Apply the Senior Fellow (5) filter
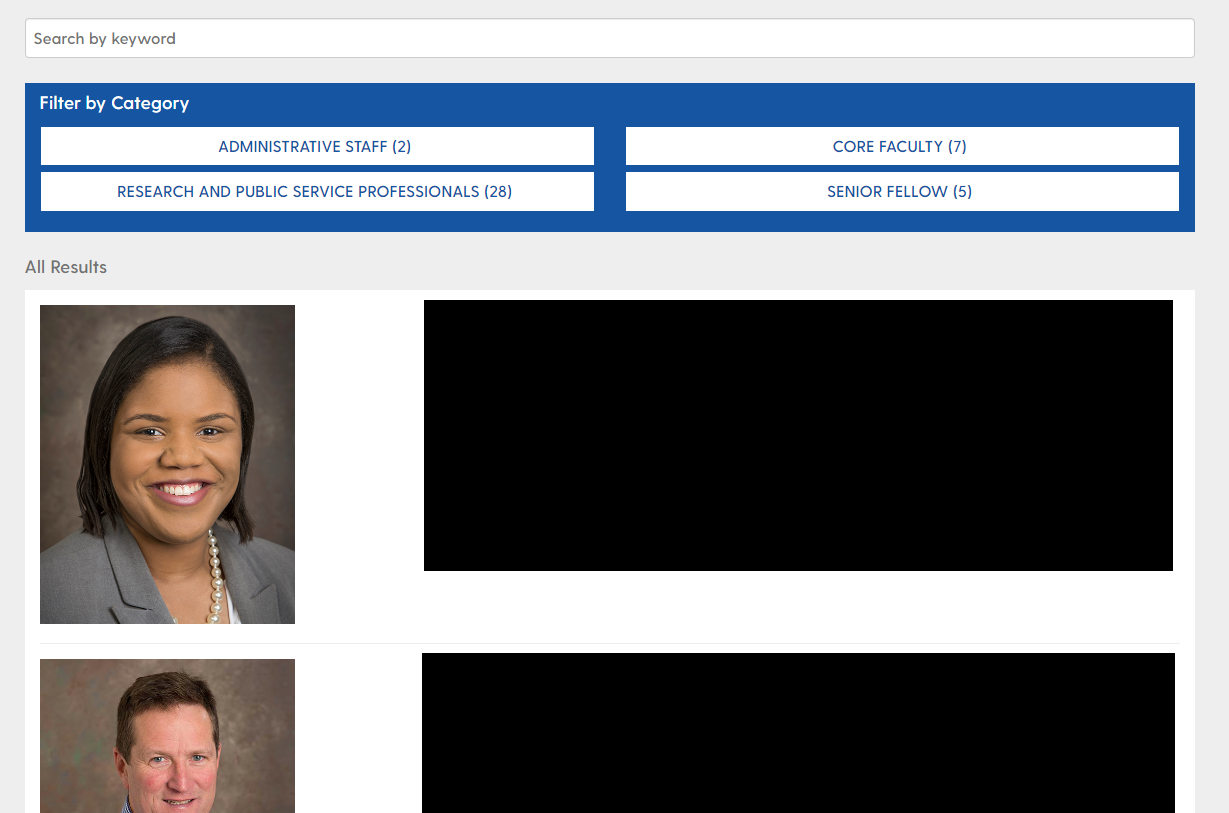 pos(901,191)
